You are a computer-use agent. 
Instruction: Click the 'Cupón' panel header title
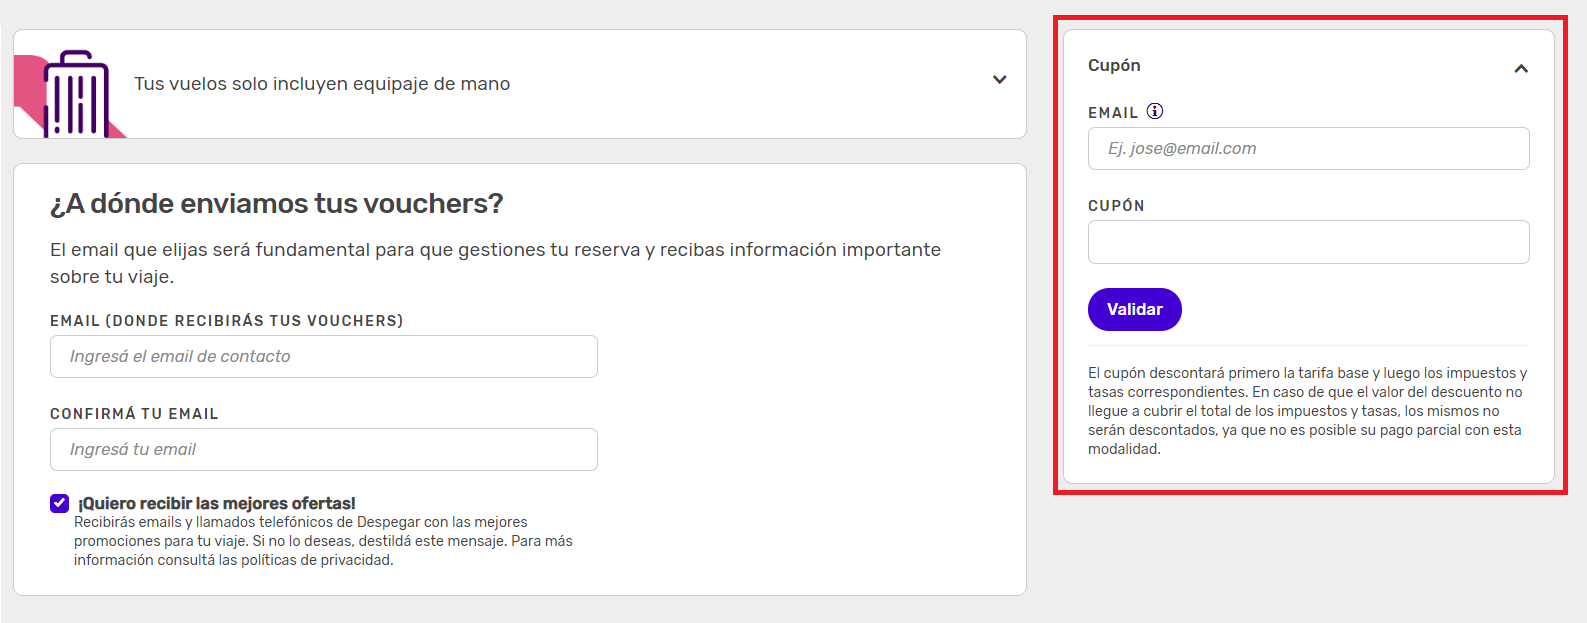[x=1114, y=65]
